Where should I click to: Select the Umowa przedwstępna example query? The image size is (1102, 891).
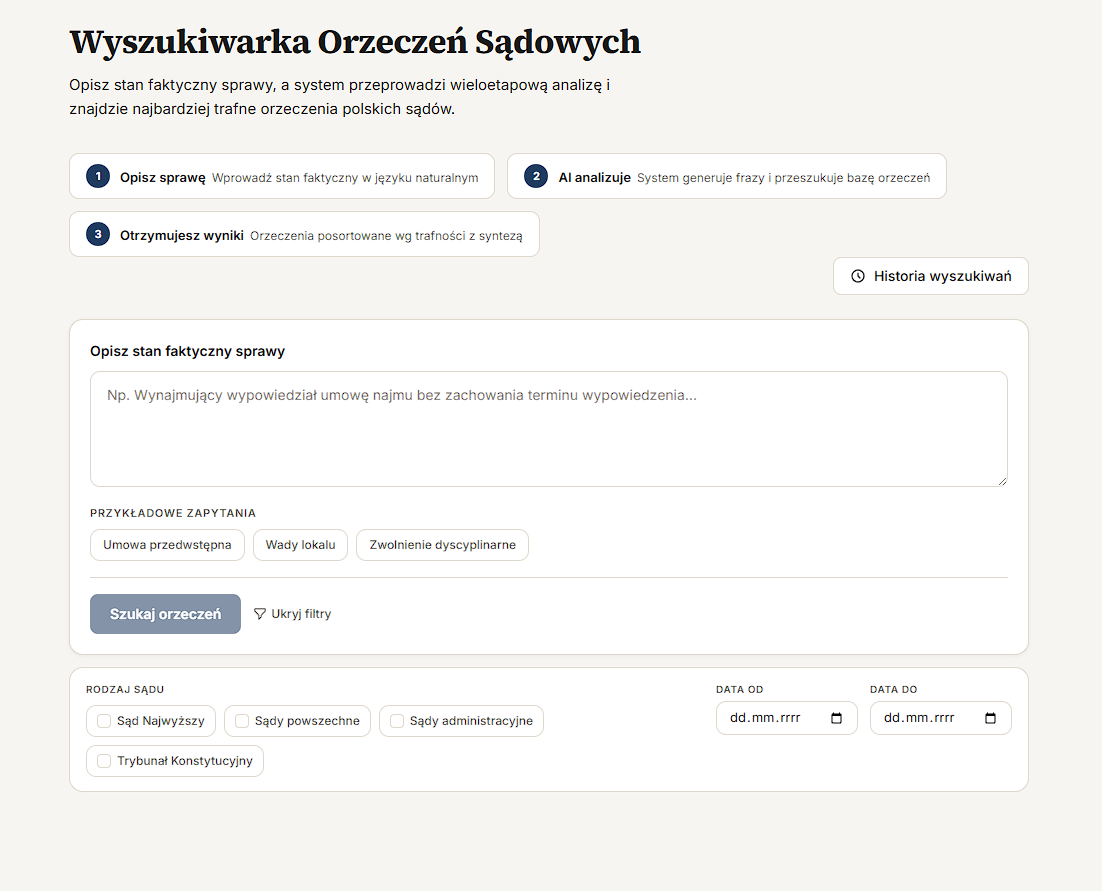(167, 545)
